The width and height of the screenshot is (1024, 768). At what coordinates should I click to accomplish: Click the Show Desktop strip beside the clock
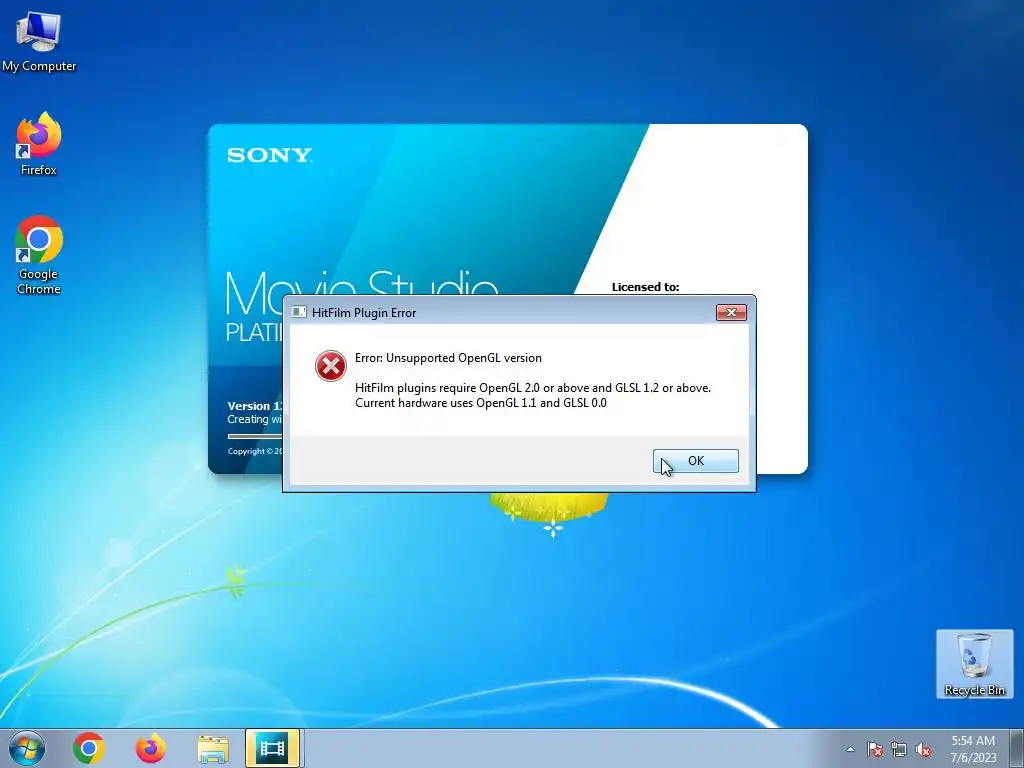coord(1016,749)
